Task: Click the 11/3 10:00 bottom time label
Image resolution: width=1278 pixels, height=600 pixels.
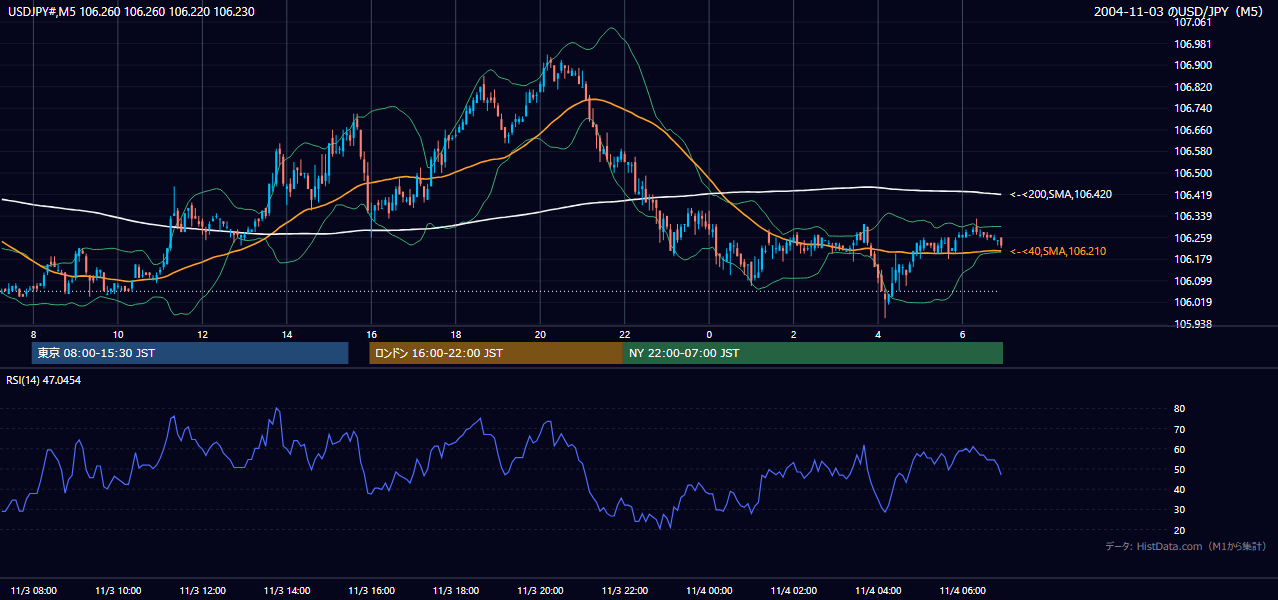Action: 118,590
